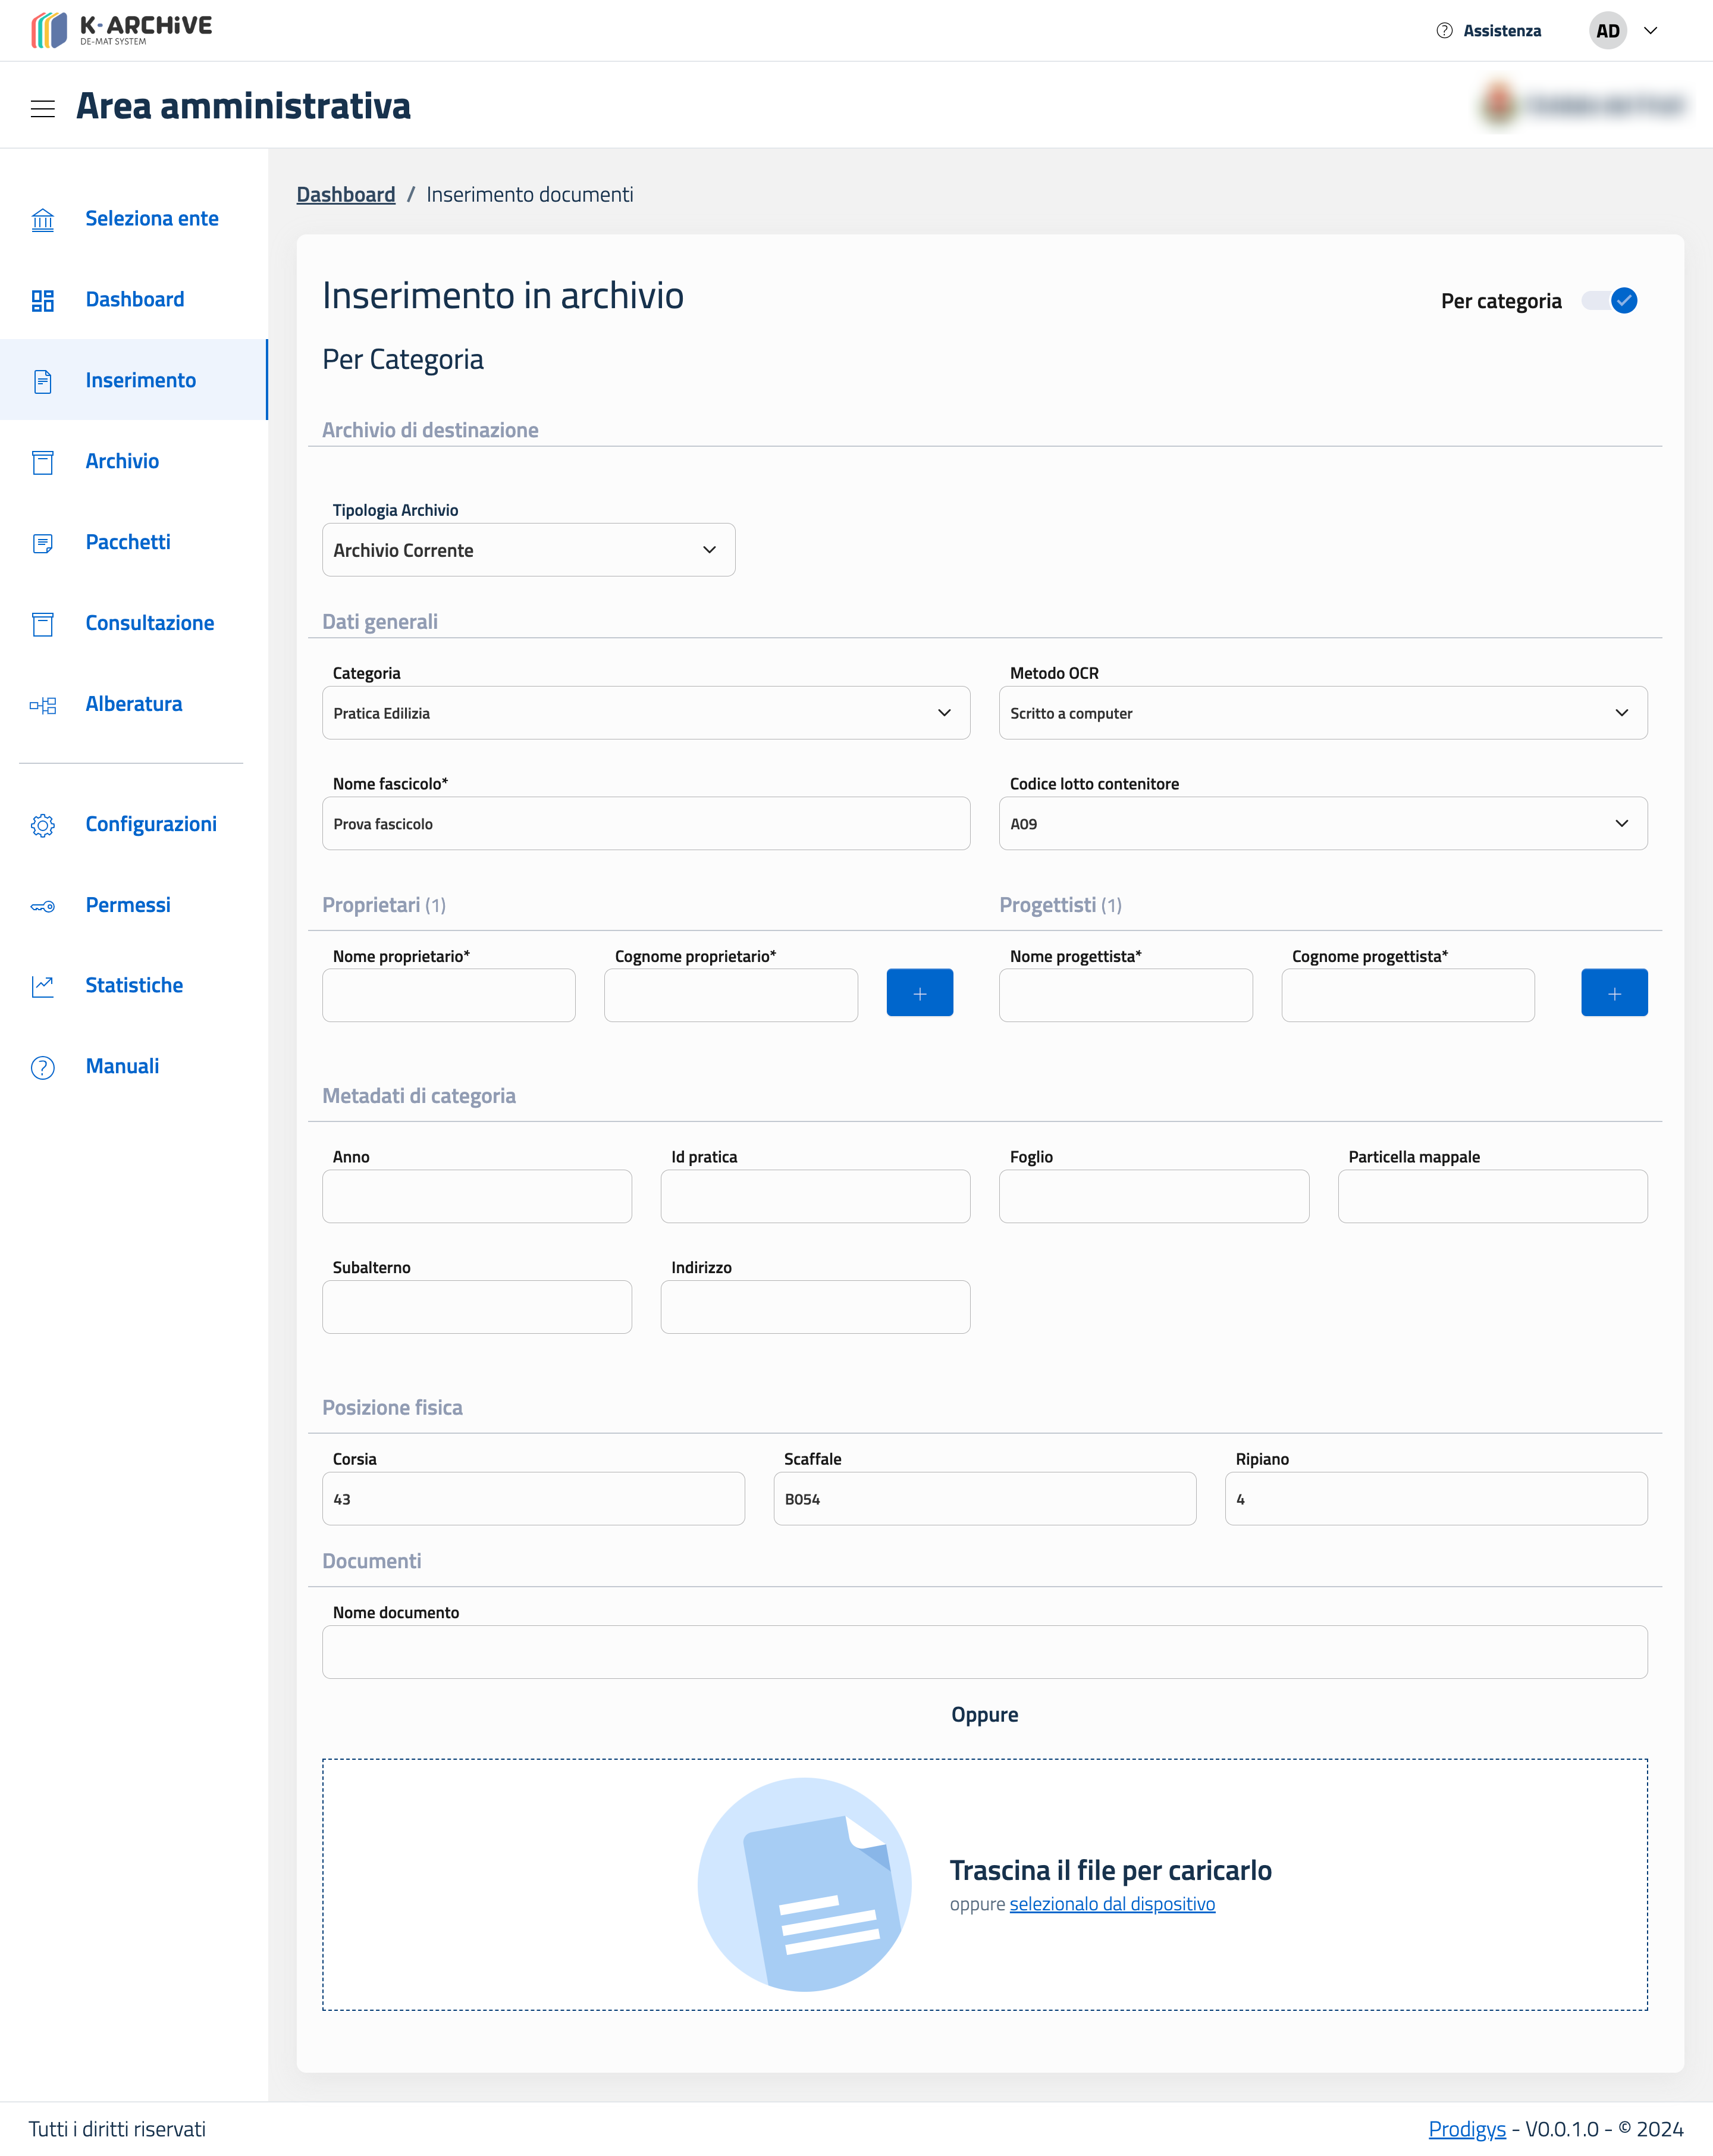Image resolution: width=1713 pixels, height=2156 pixels.
Task: Add another proprietario with plus button
Action: click(x=919, y=993)
